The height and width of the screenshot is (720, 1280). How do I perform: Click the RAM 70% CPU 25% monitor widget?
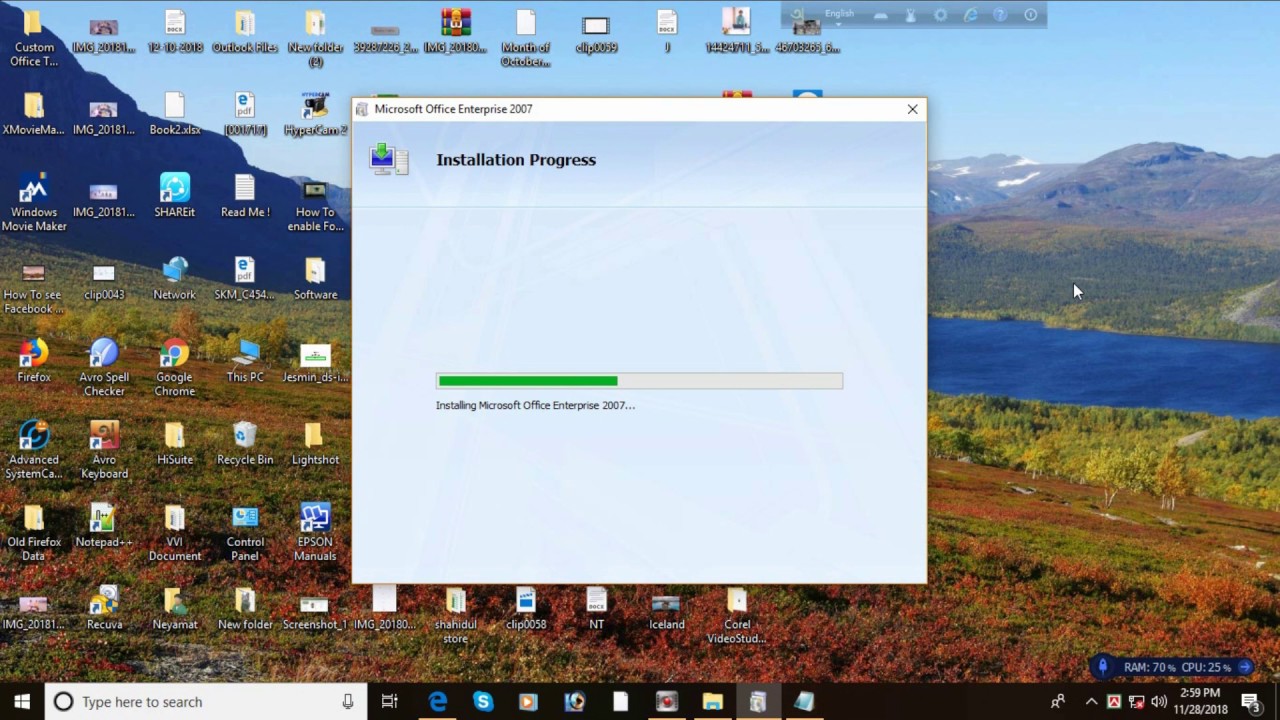pyautogui.click(x=1174, y=667)
